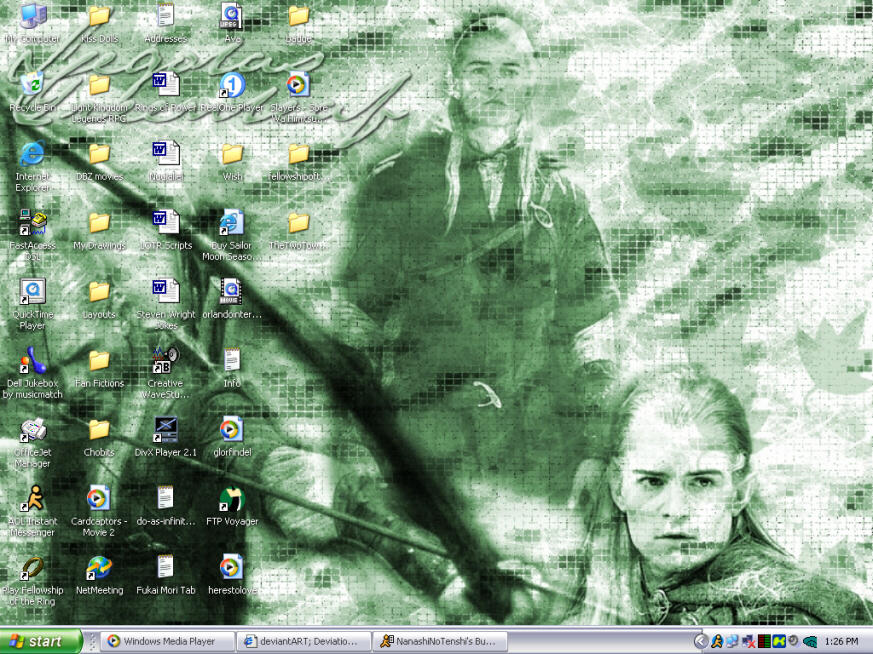Switch to the deviantART taskbar button

[x=303, y=641]
